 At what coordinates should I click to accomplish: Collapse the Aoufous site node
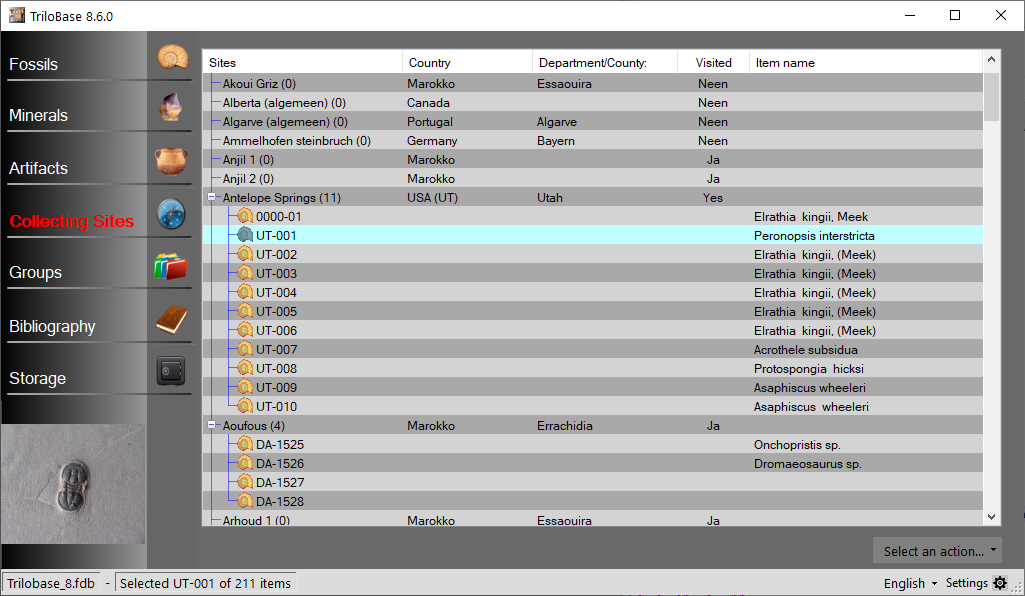point(211,425)
